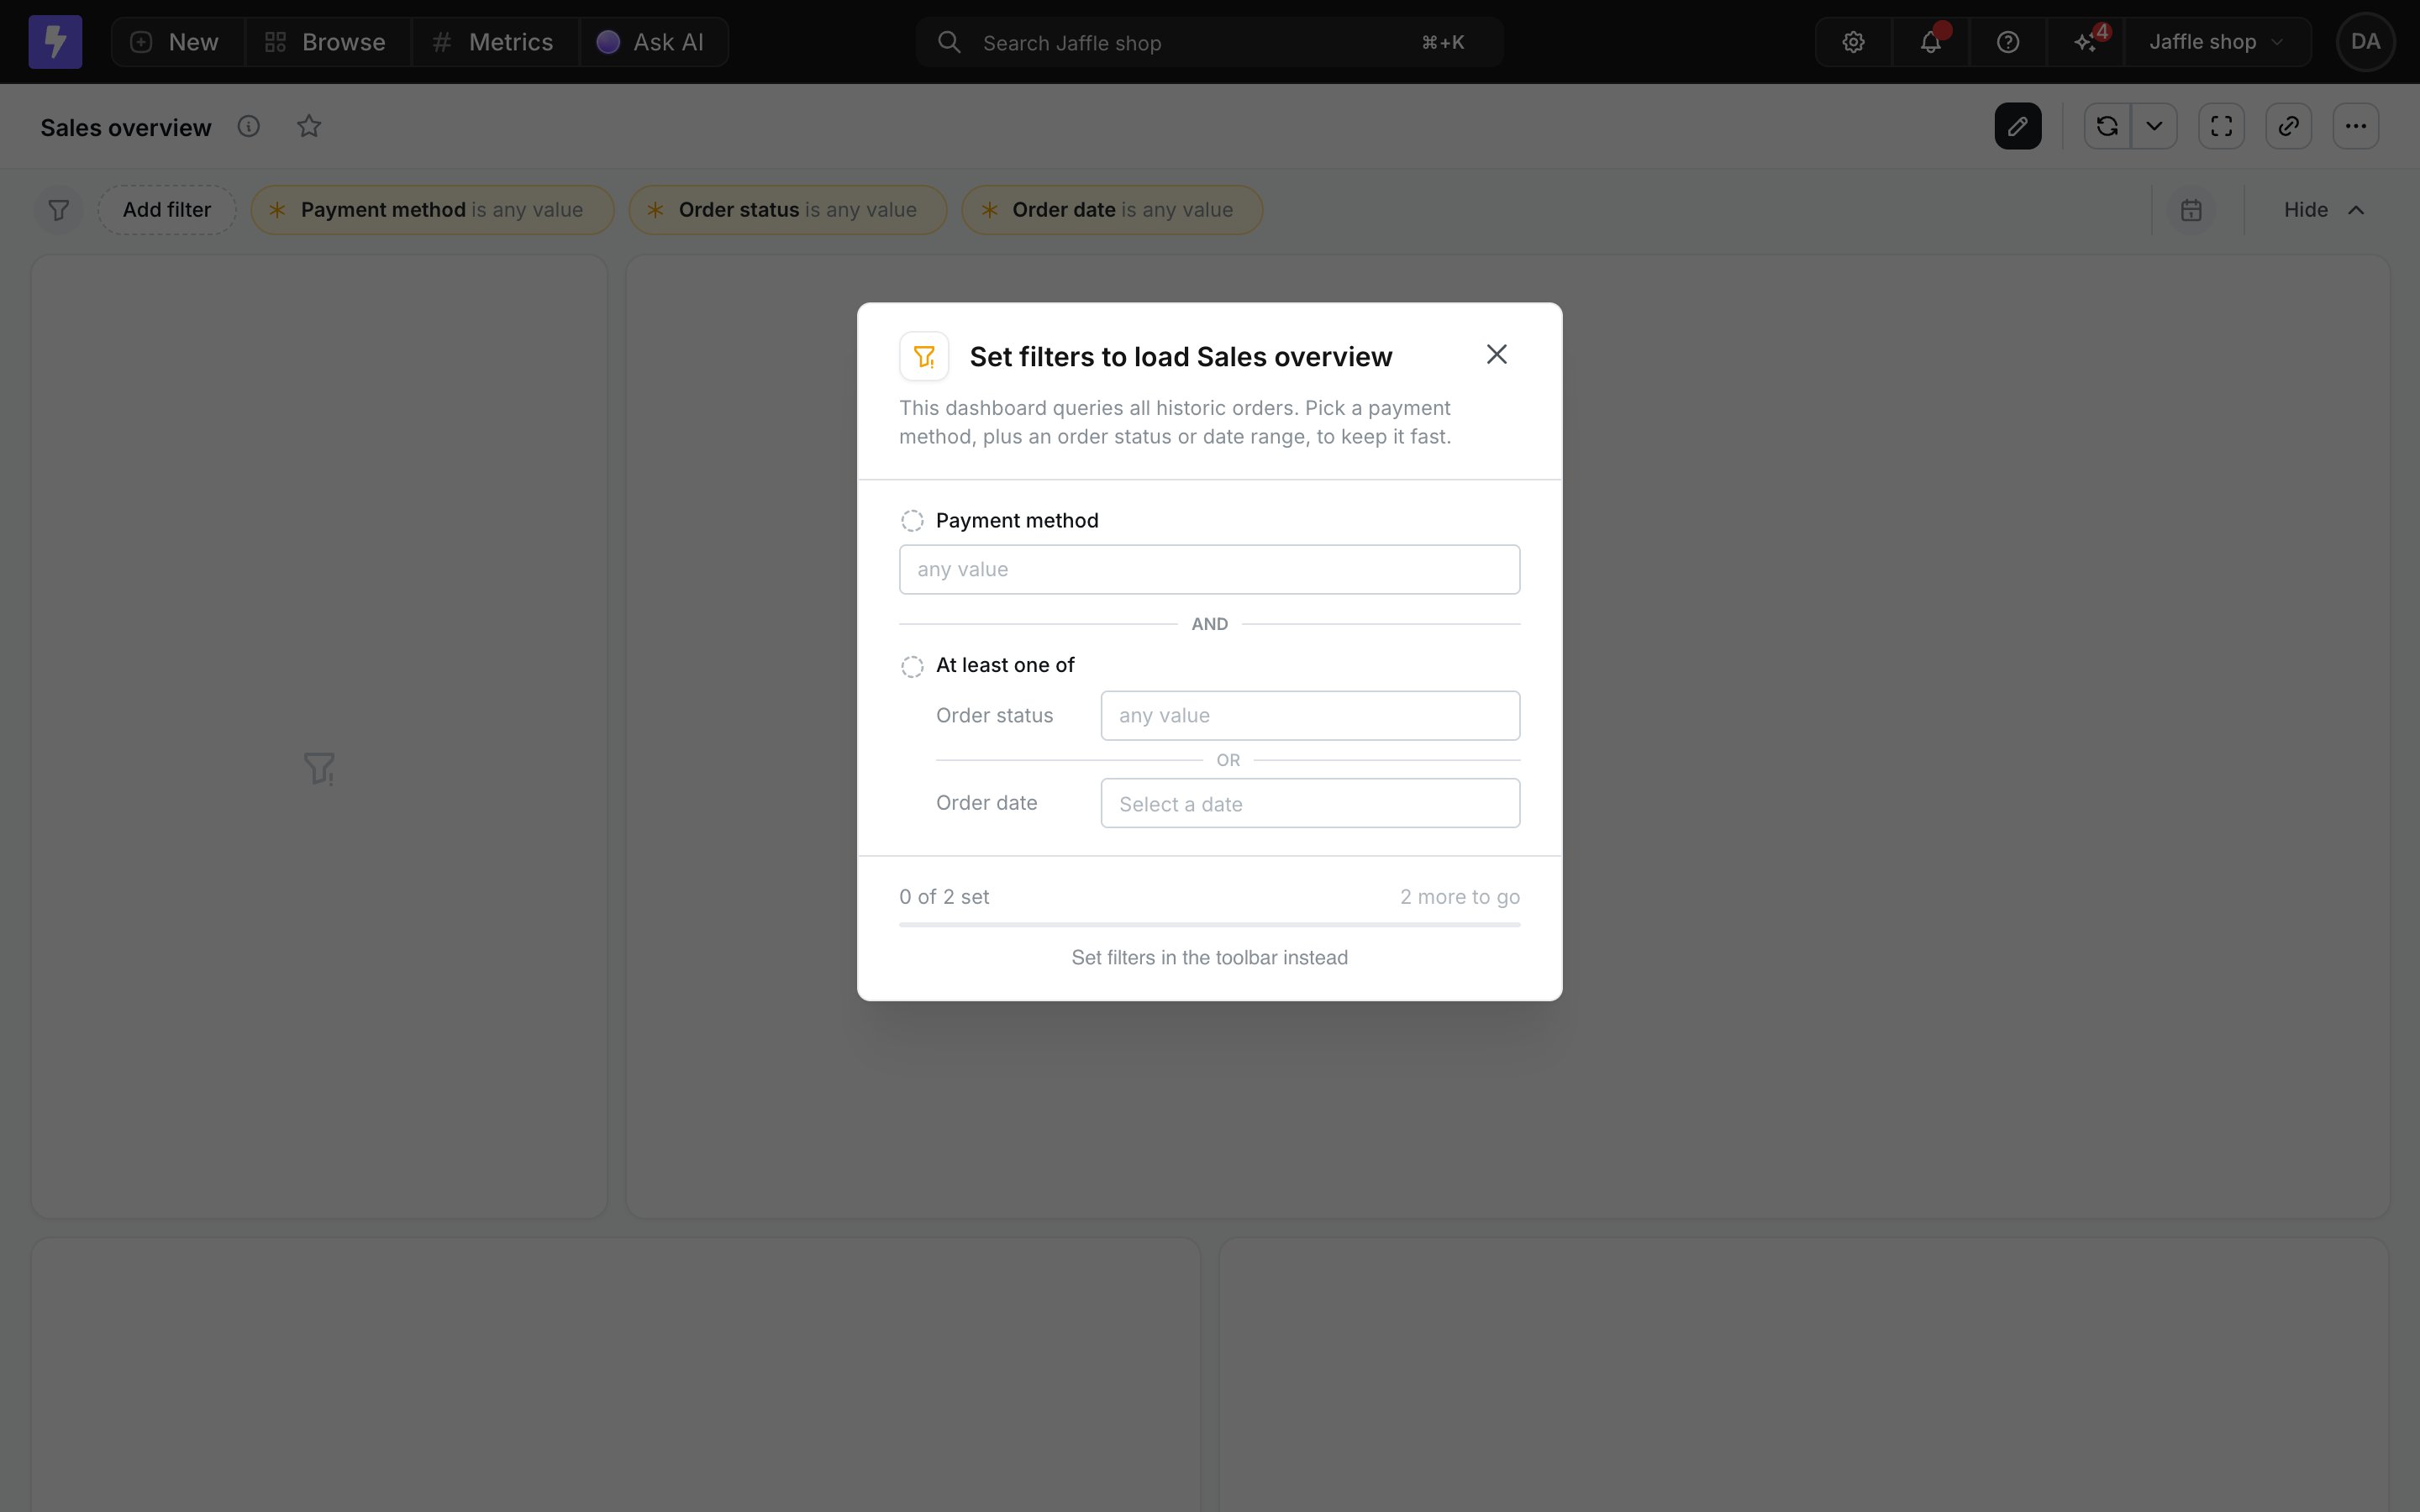
Task: Click the pencil edit dashboard button
Action: click(2017, 126)
